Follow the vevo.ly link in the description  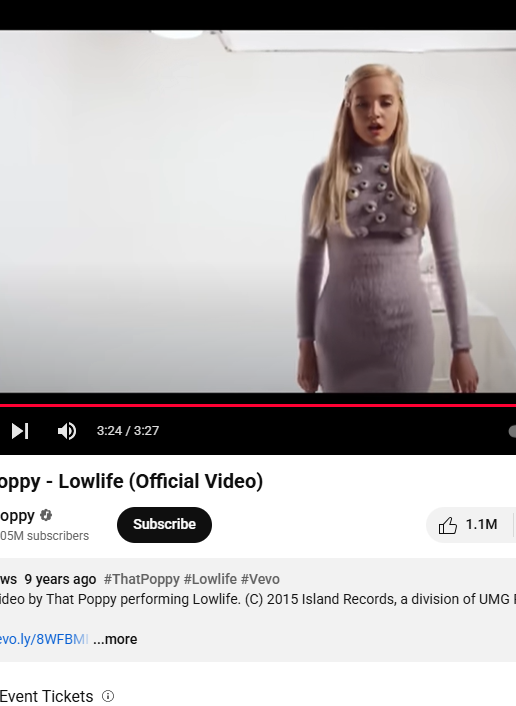44,639
